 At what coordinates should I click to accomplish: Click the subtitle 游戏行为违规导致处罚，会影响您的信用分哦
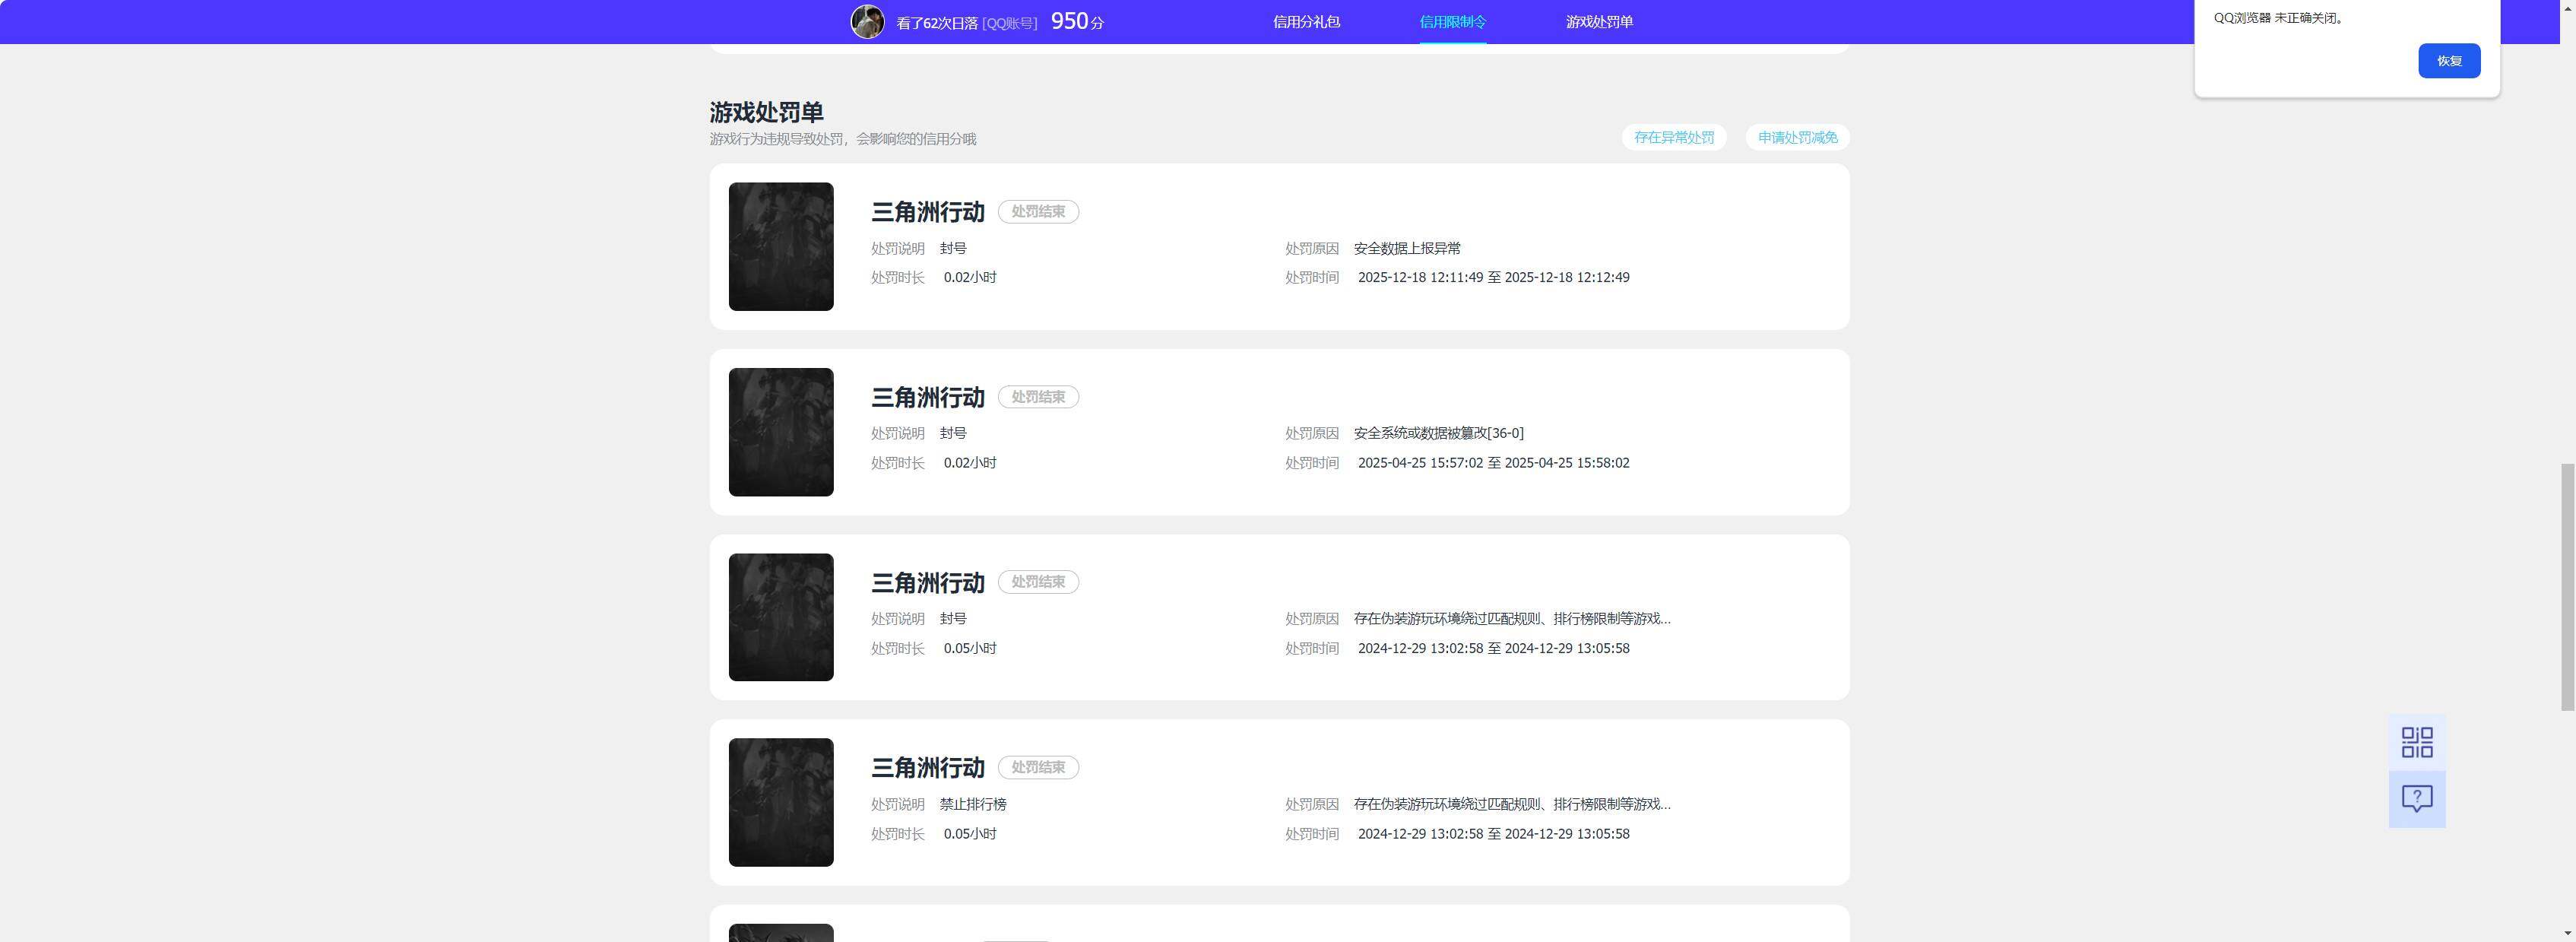[843, 139]
